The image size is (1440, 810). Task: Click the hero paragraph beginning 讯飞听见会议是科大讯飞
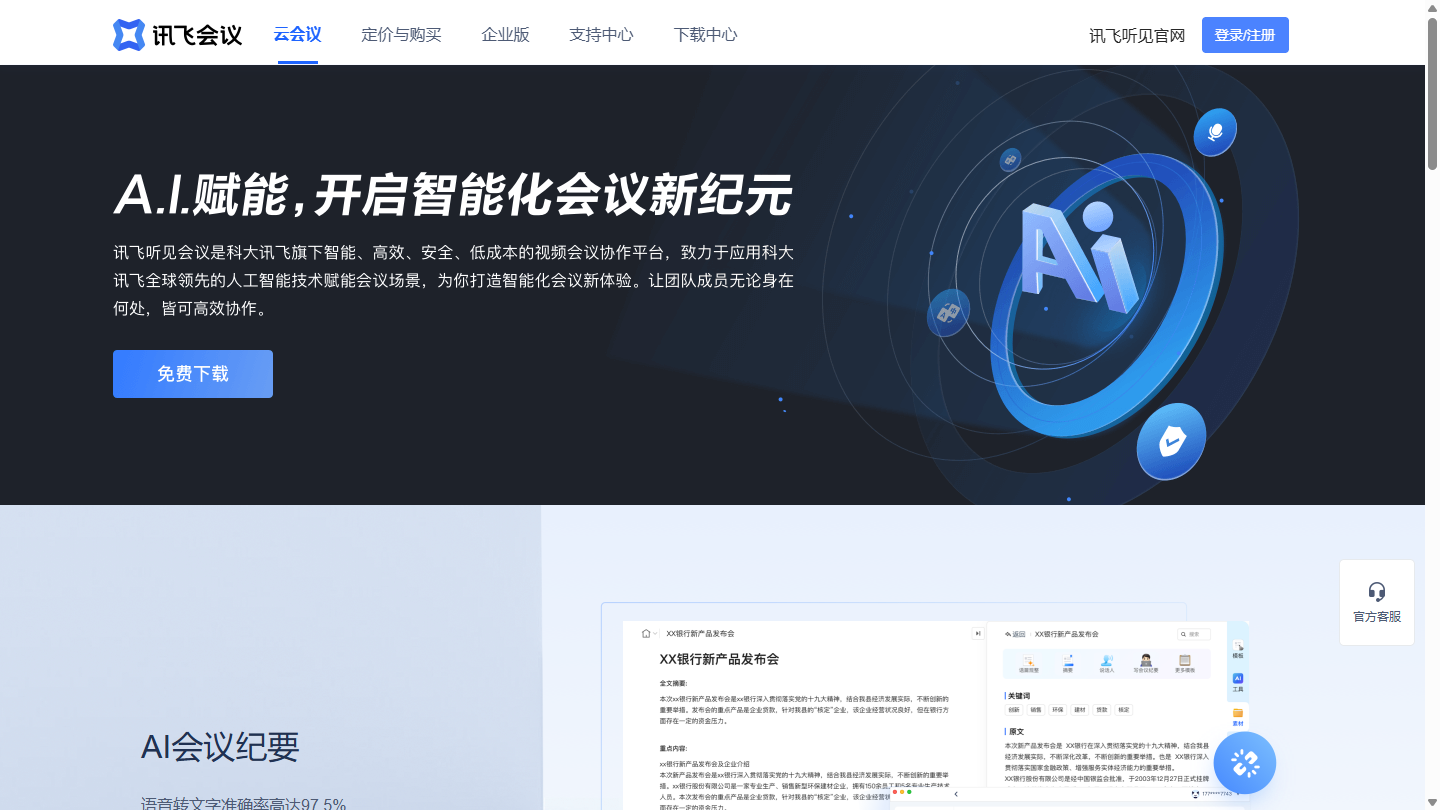coord(453,280)
